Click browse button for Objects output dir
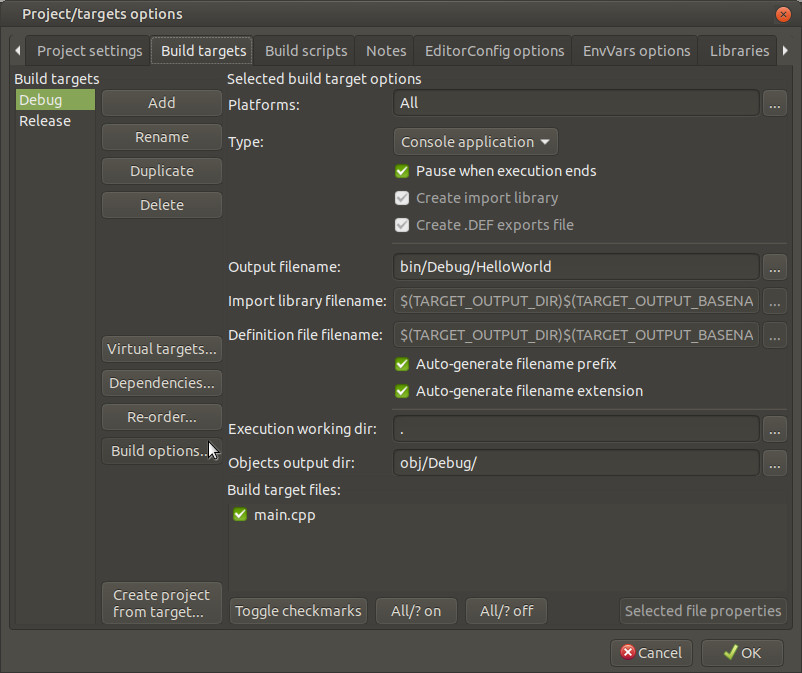 coord(774,463)
